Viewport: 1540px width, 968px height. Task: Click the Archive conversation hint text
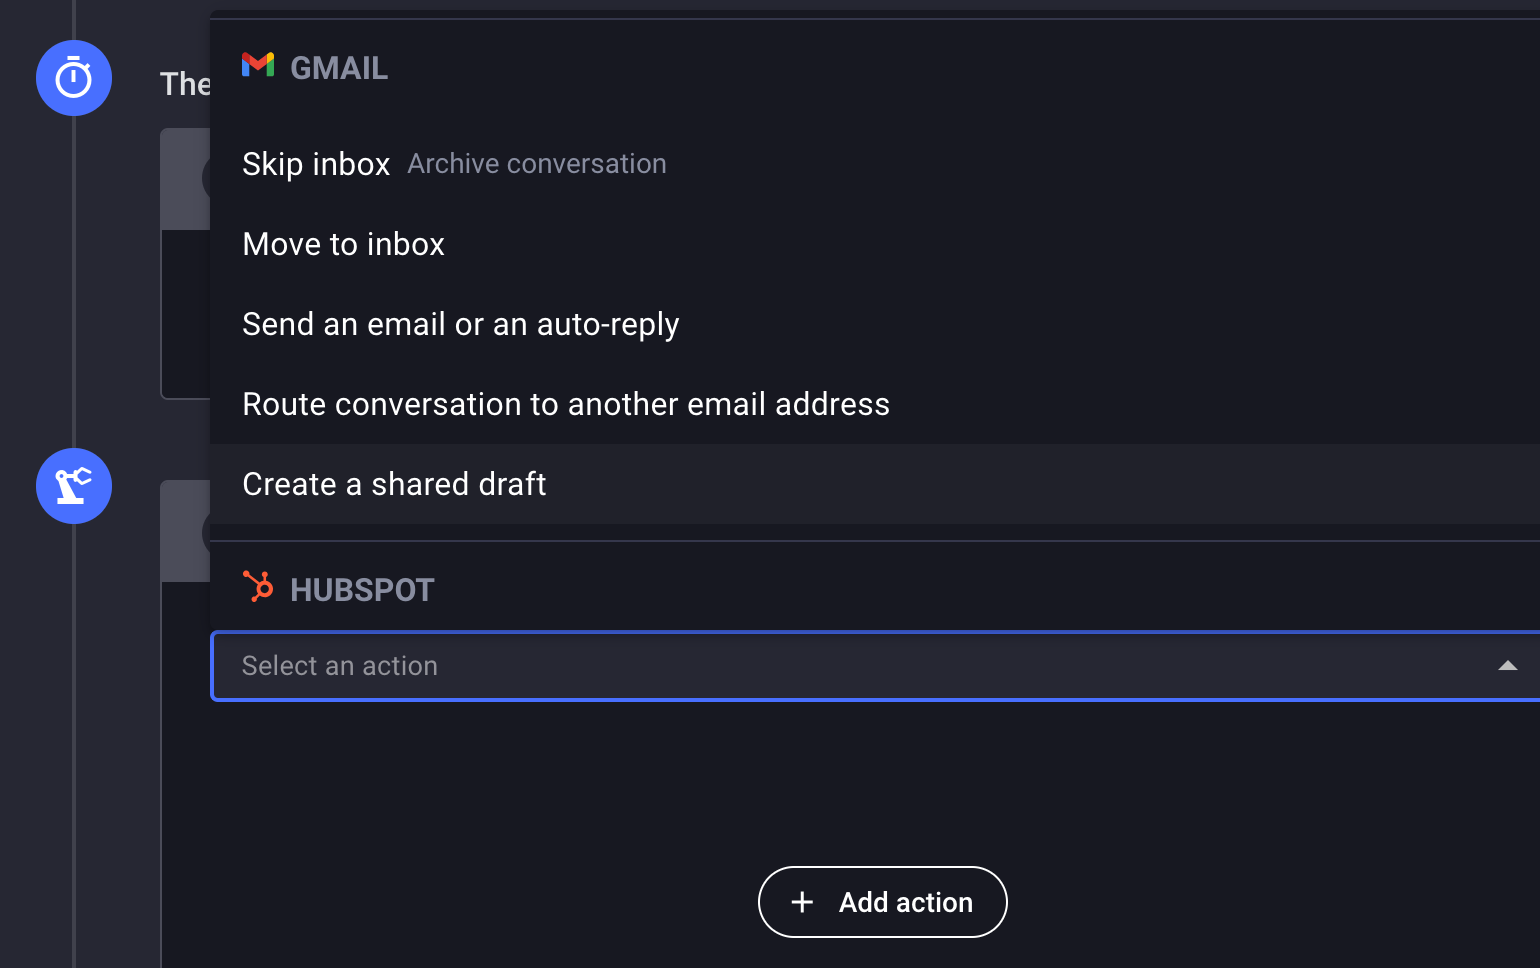[x=537, y=164]
